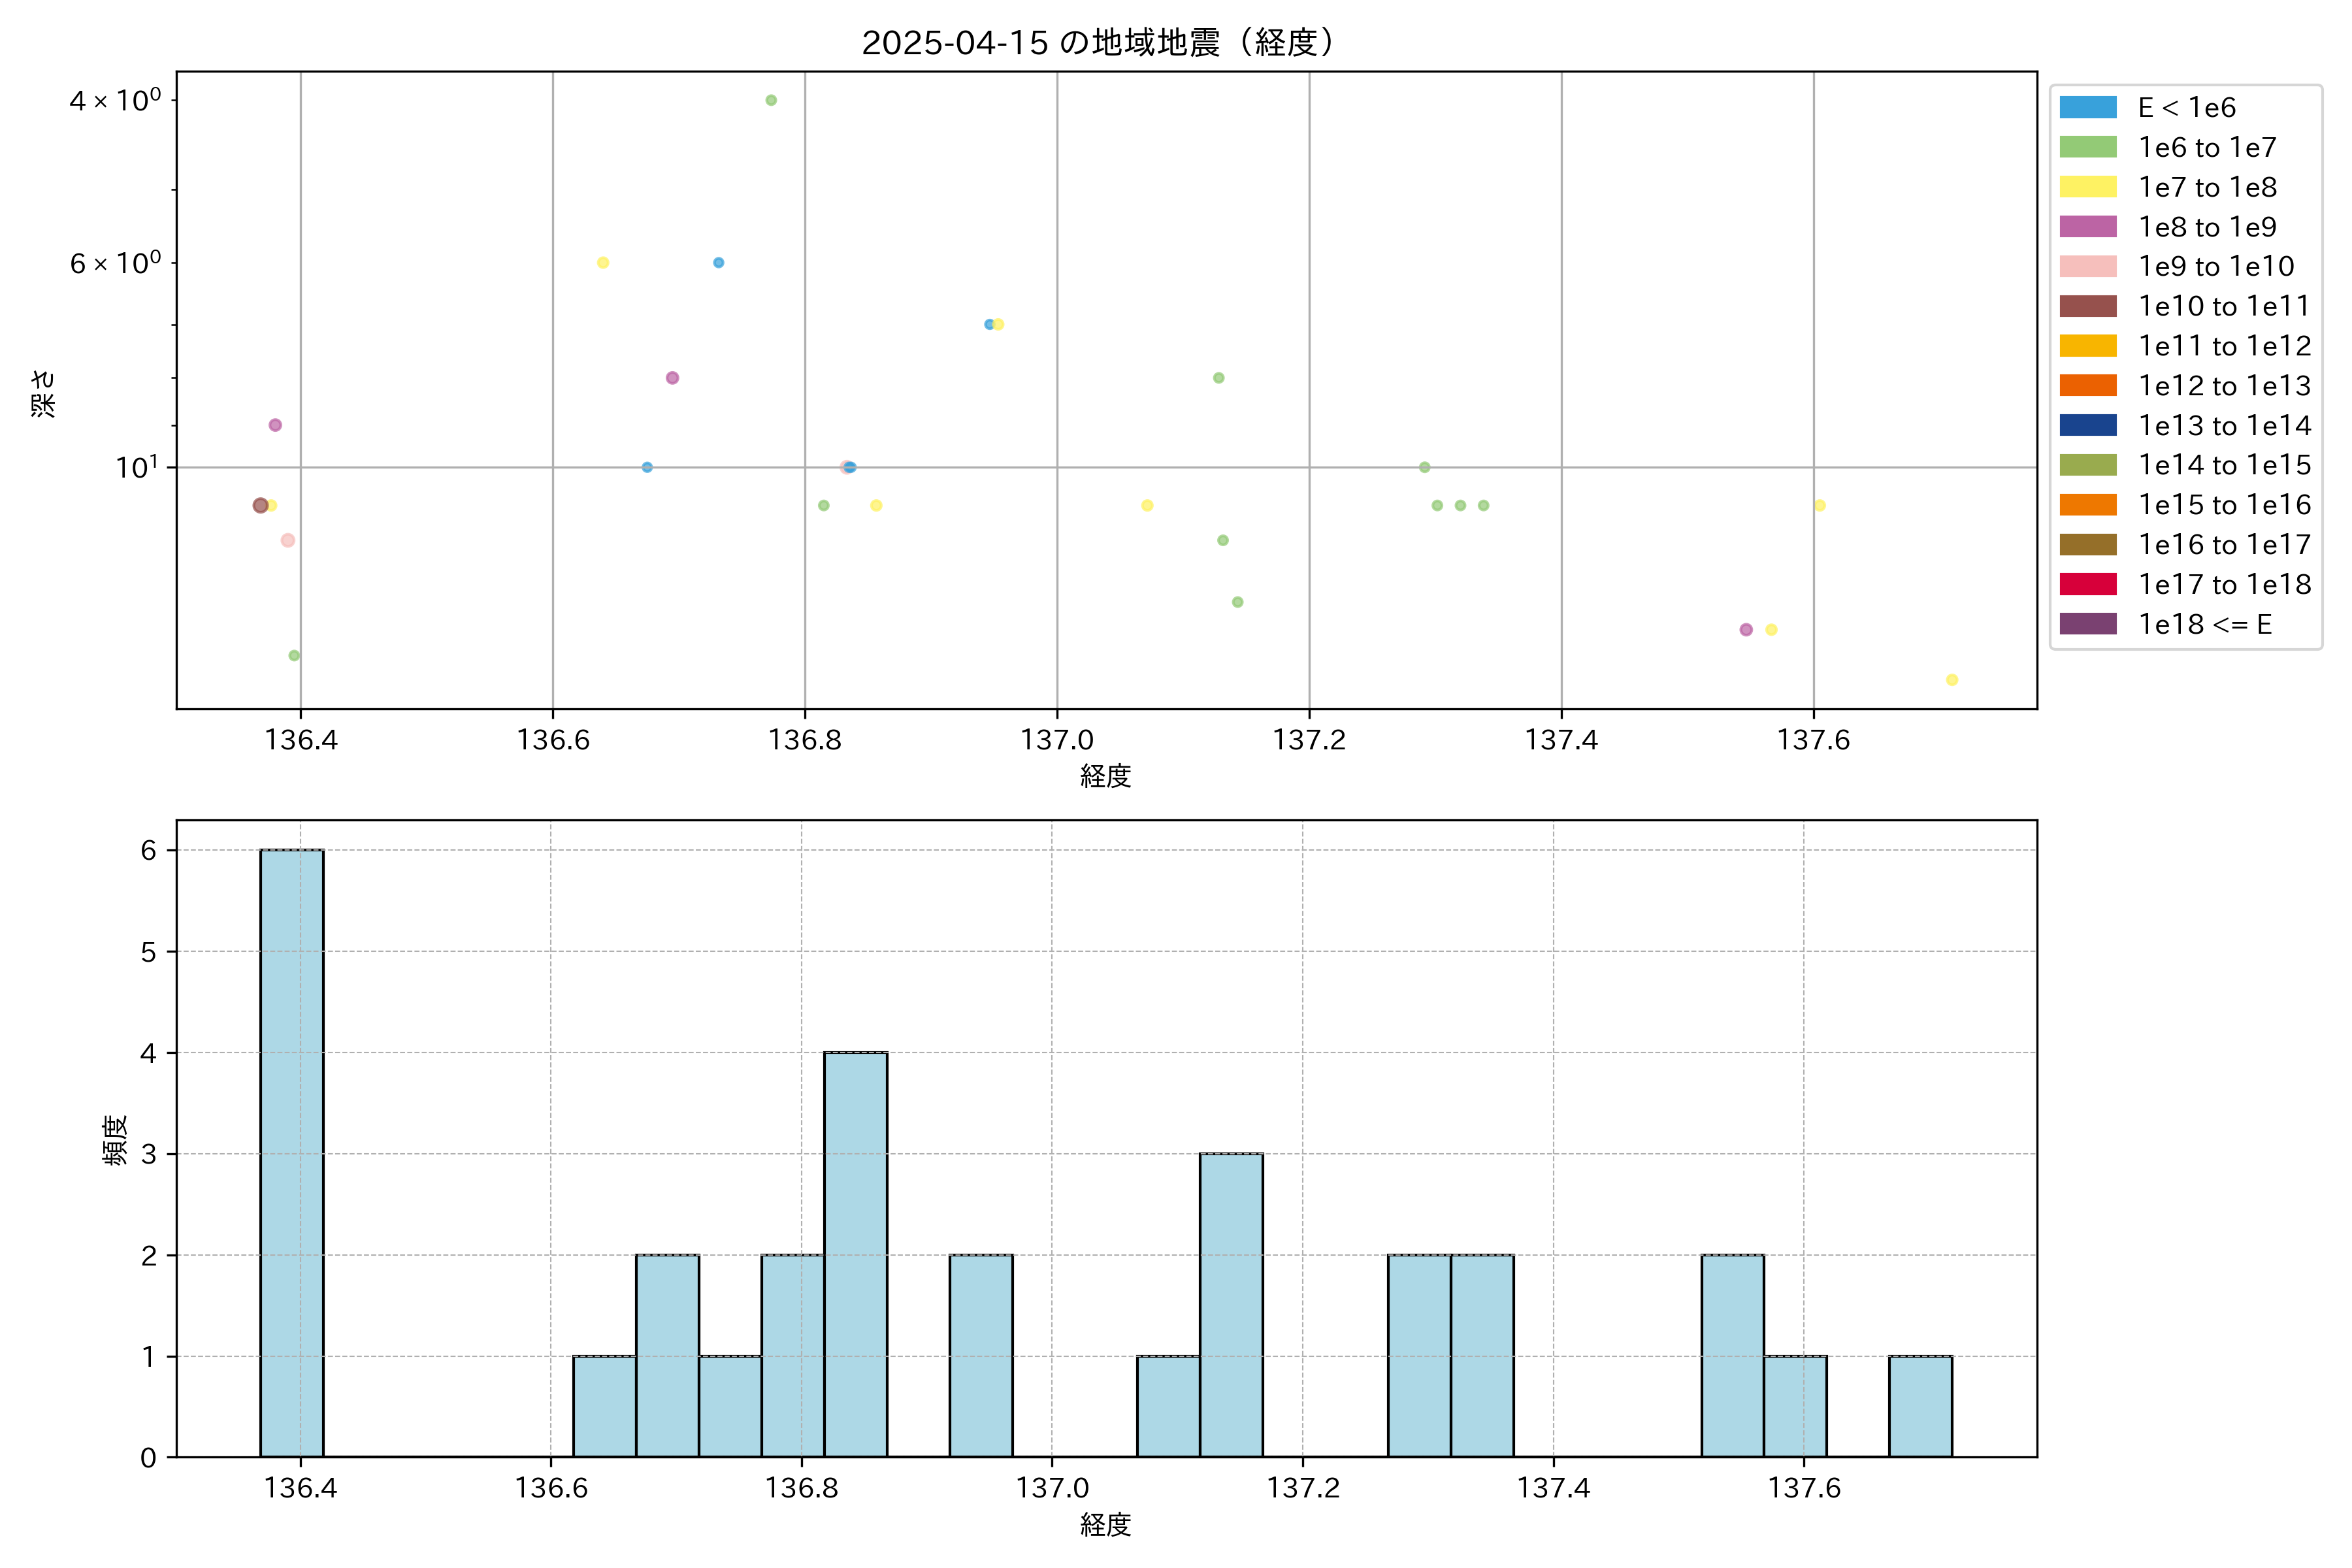Click the rightmost yellow scatter point
Image resolution: width=2352 pixels, height=1568 pixels.
(x=1952, y=680)
